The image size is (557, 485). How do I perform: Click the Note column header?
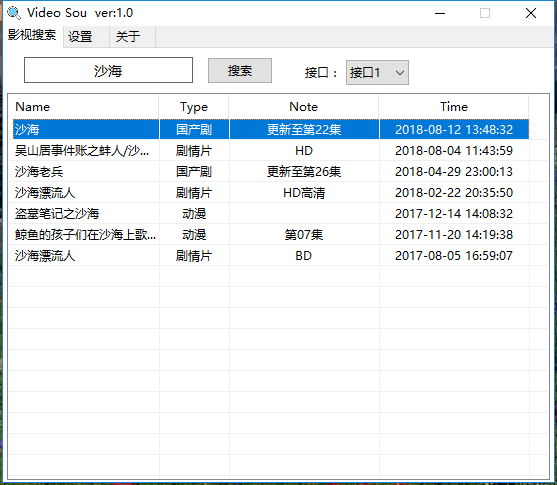point(304,107)
